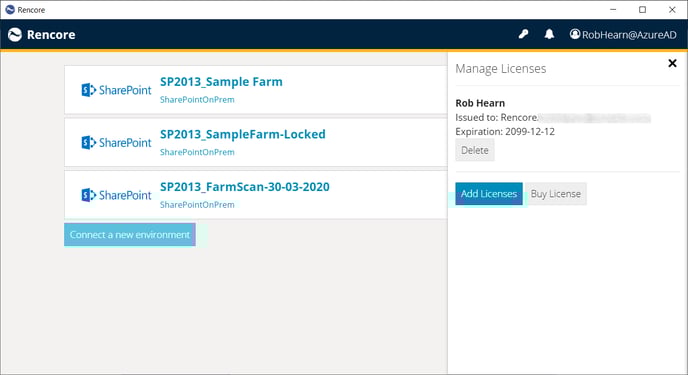The height and width of the screenshot is (375, 688).
Task: Click SharePoint logo of SP2013_SampleFarm-Locked
Action: (116, 143)
